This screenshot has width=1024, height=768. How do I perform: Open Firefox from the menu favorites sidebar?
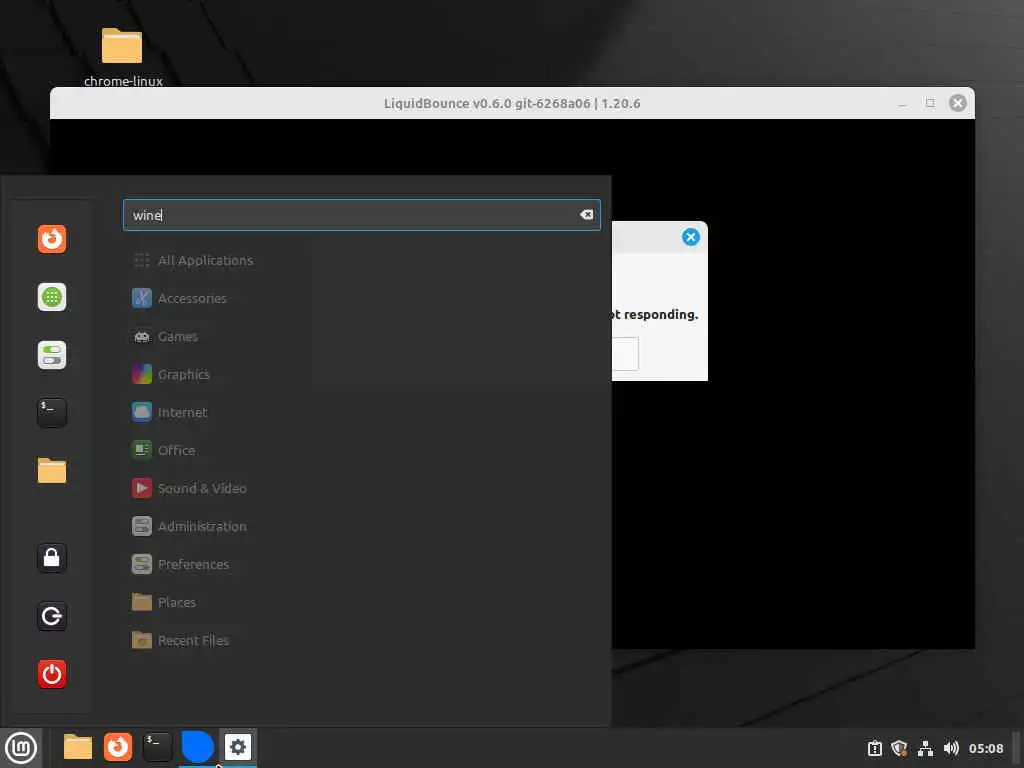(52, 239)
